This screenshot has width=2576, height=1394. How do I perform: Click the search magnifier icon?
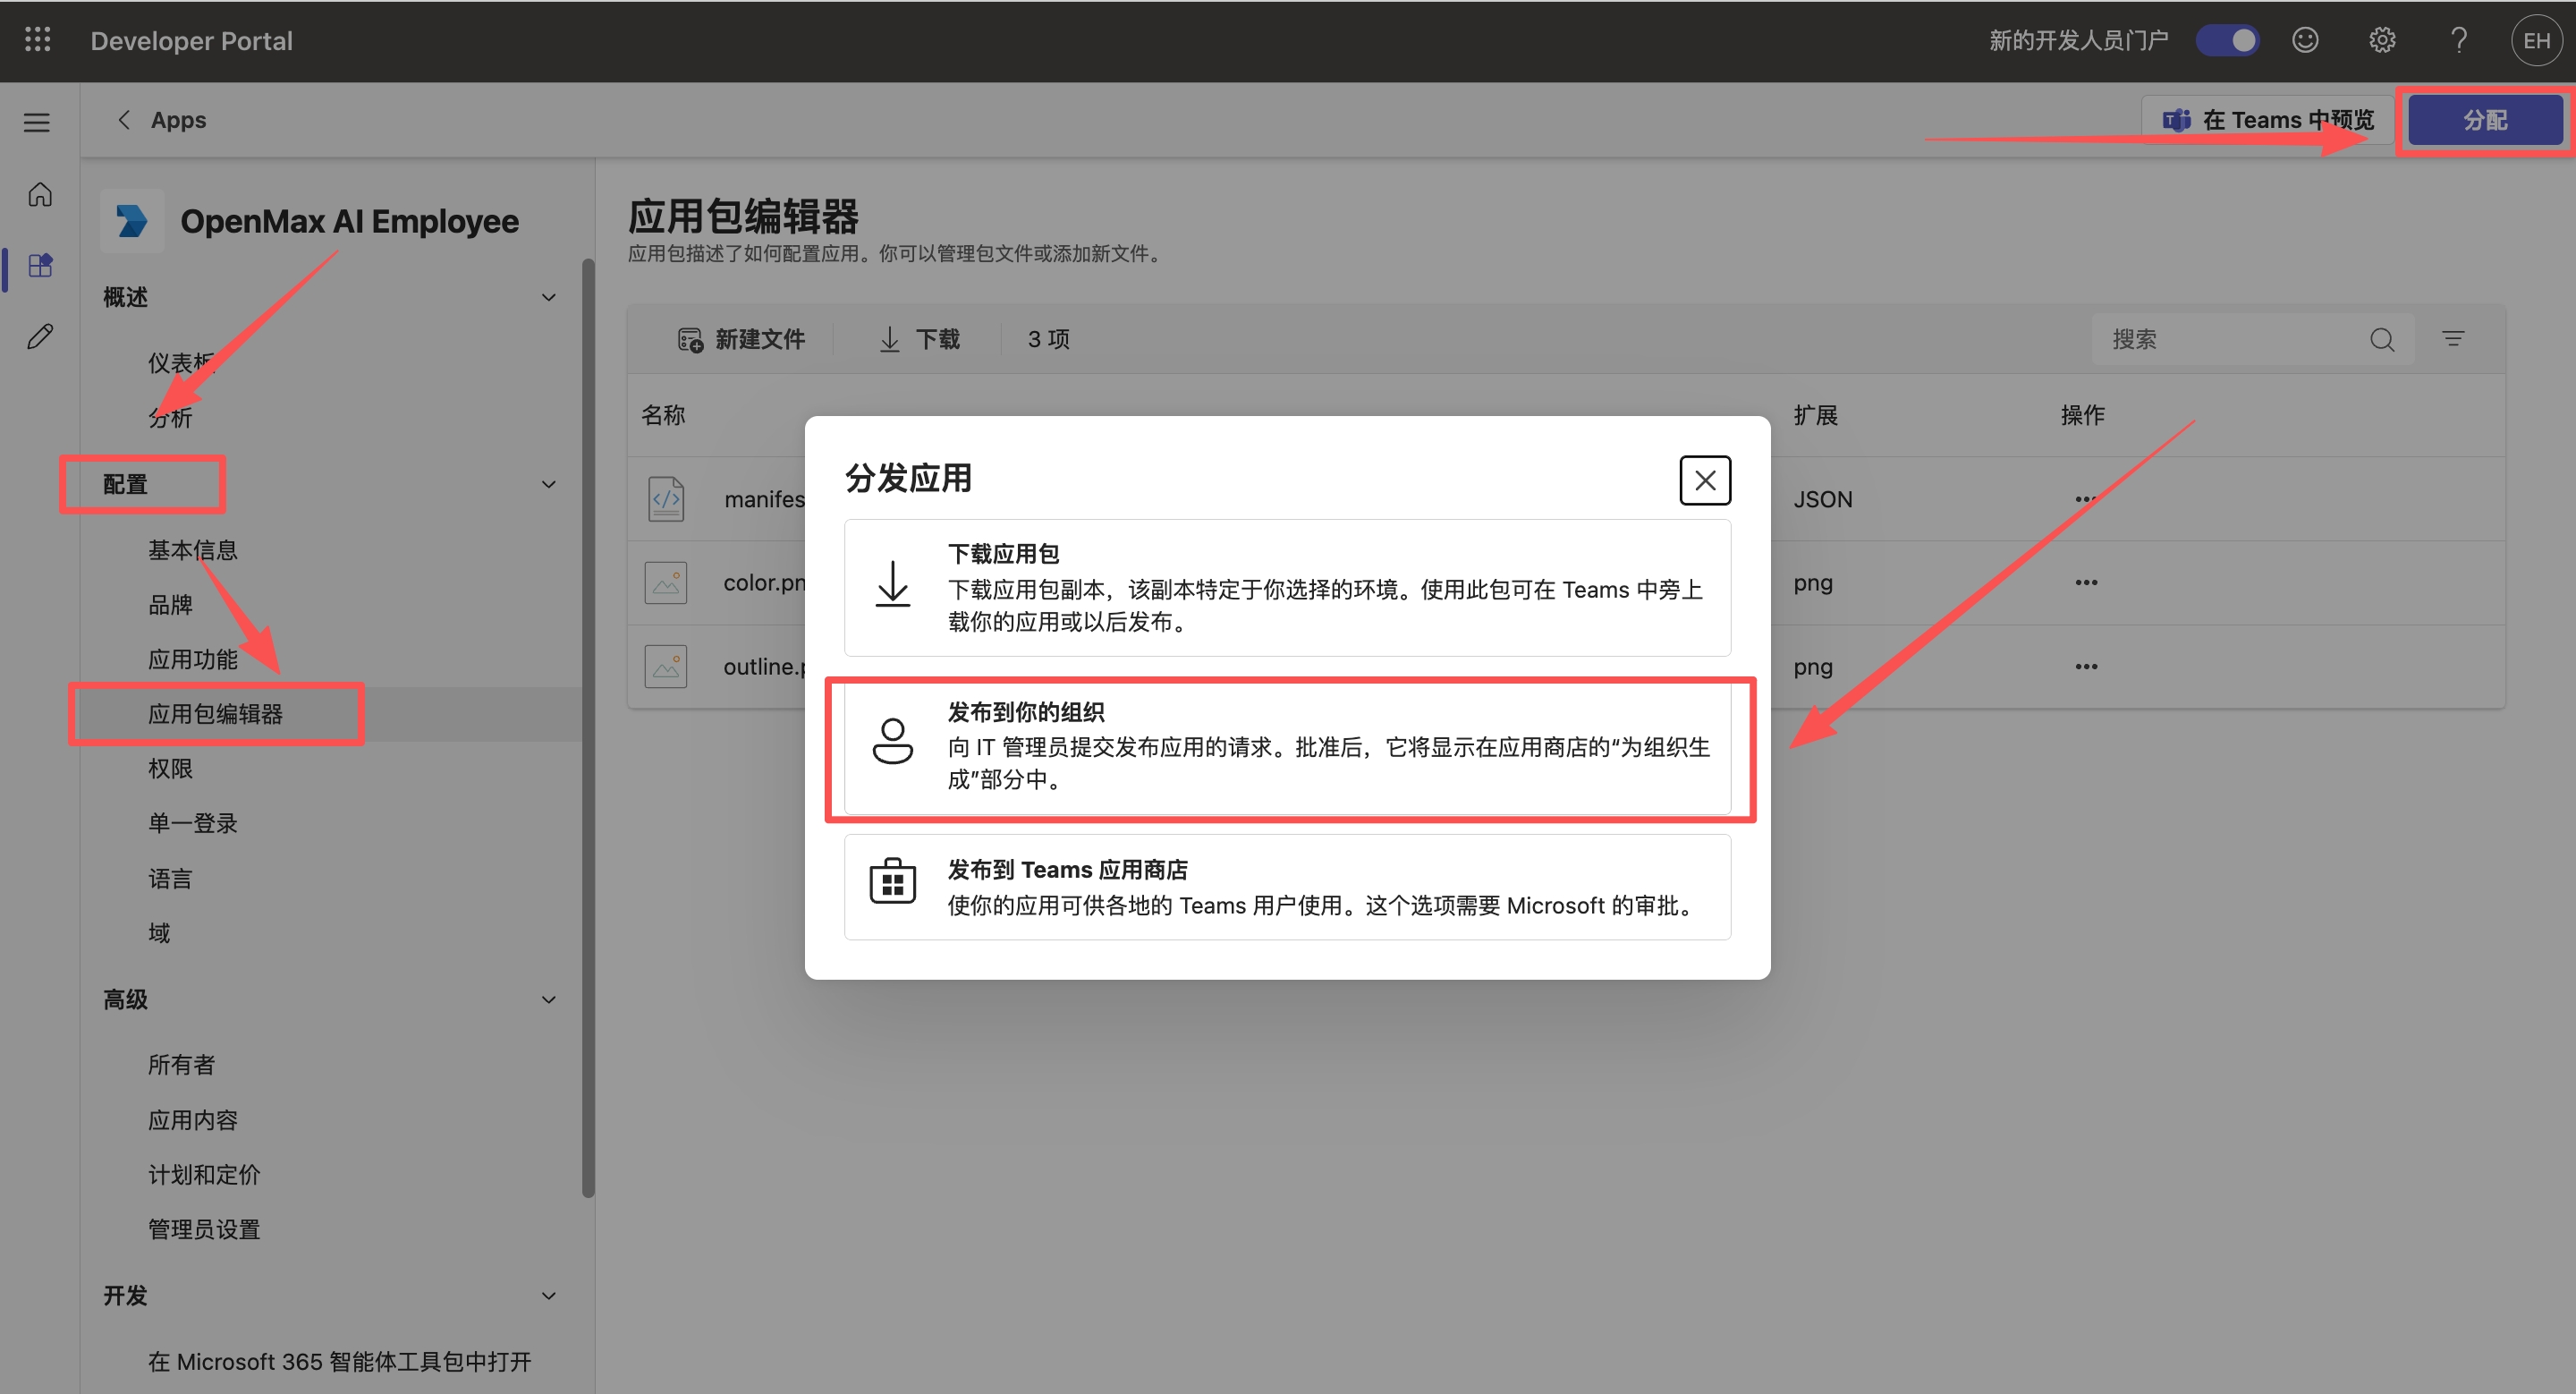click(x=2382, y=340)
